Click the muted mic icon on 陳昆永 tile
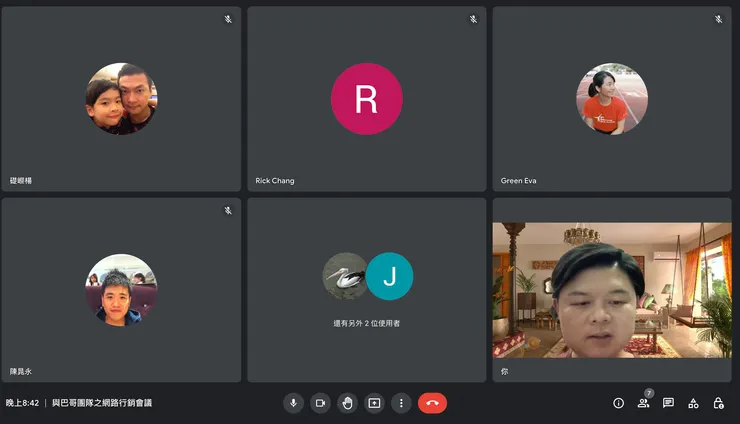Viewport: 740px width, 424px height. click(x=228, y=211)
